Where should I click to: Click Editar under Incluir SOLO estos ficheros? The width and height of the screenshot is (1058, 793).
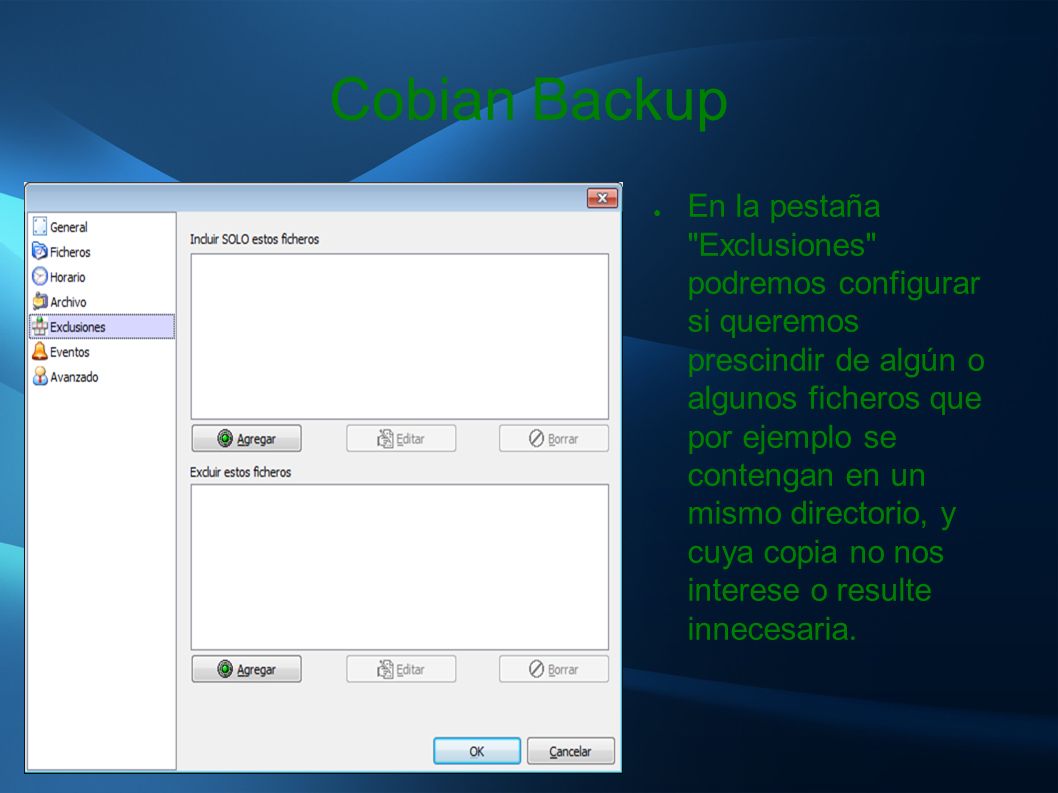pos(401,439)
